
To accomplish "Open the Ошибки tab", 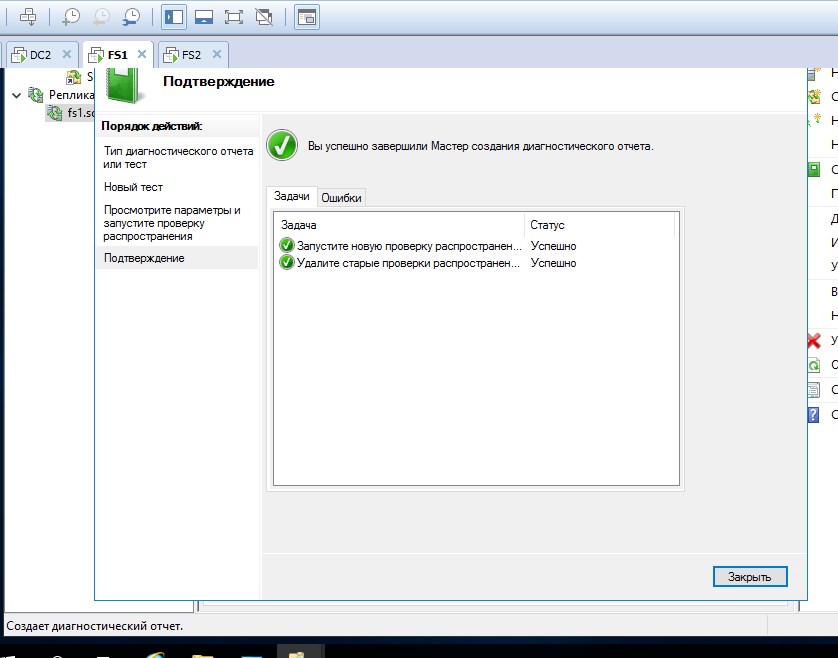I will [342, 198].
